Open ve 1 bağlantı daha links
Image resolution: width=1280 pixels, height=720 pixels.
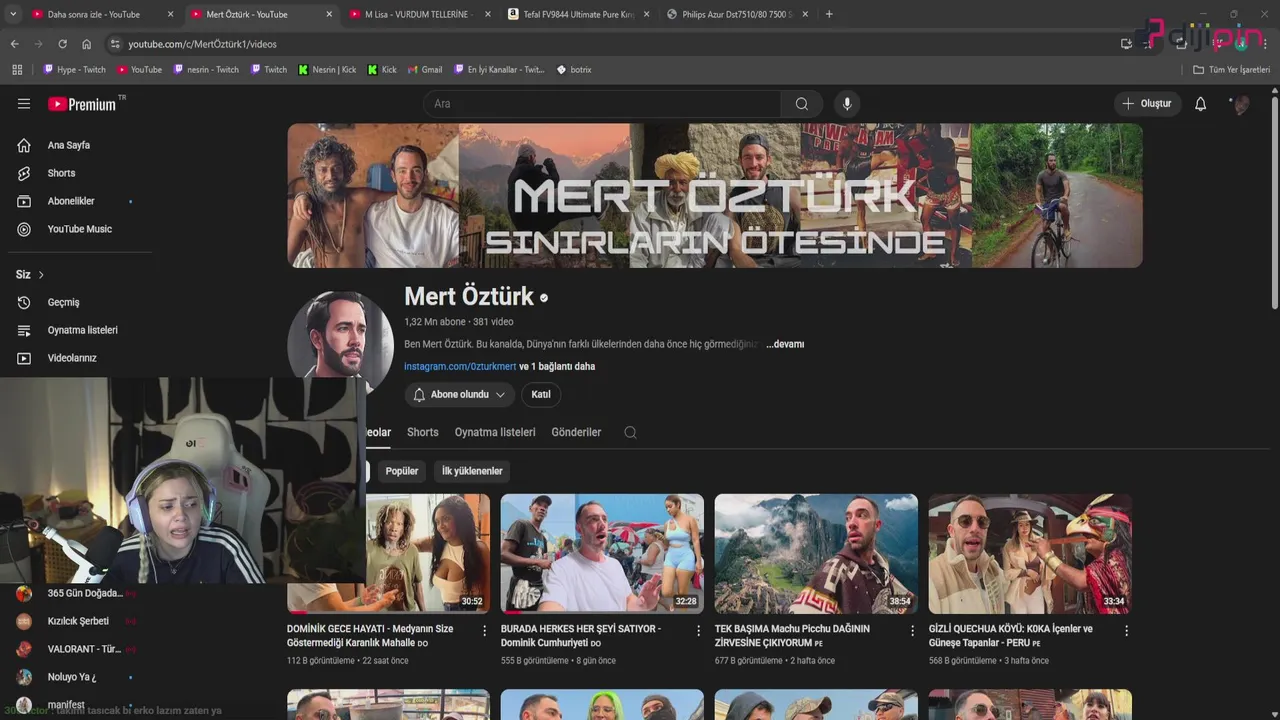pos(557,367)
